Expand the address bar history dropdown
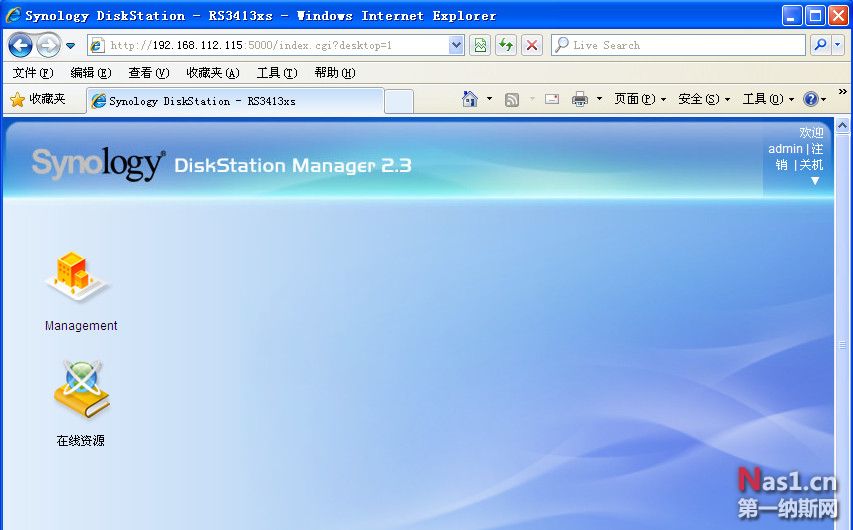Screen dimensions: 853x530 (456, 45)
